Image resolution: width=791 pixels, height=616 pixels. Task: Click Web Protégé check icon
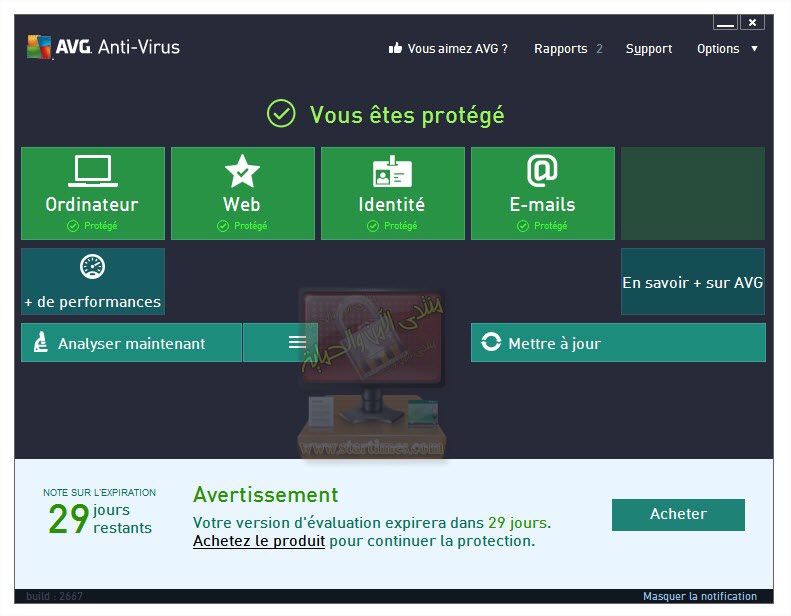pyautogui.click(x=222, y=226)
